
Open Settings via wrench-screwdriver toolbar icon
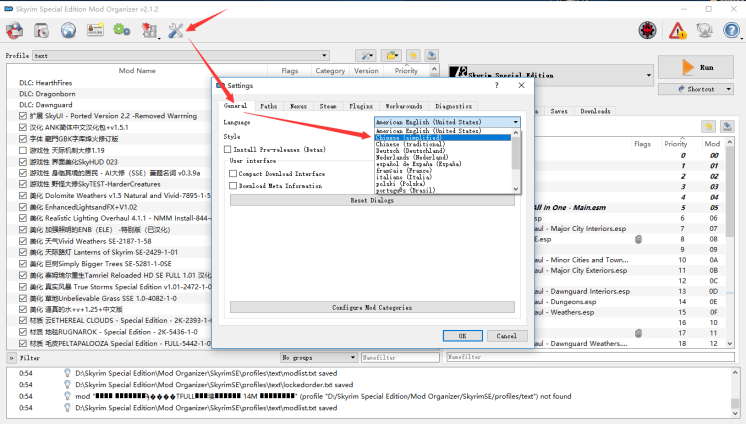tap(176, 30)
